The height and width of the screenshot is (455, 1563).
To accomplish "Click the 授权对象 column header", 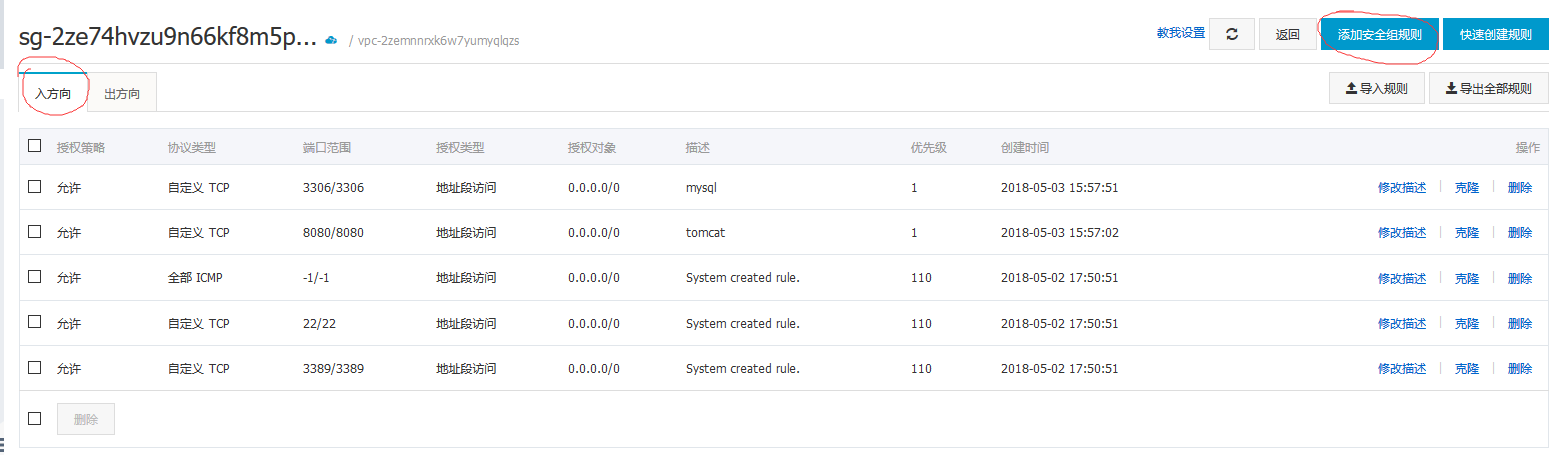I will point(592,147).
